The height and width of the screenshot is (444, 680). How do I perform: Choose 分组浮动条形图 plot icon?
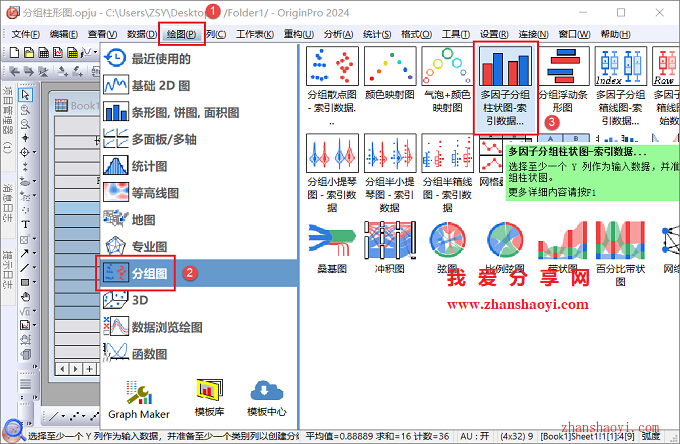(563, 66)
